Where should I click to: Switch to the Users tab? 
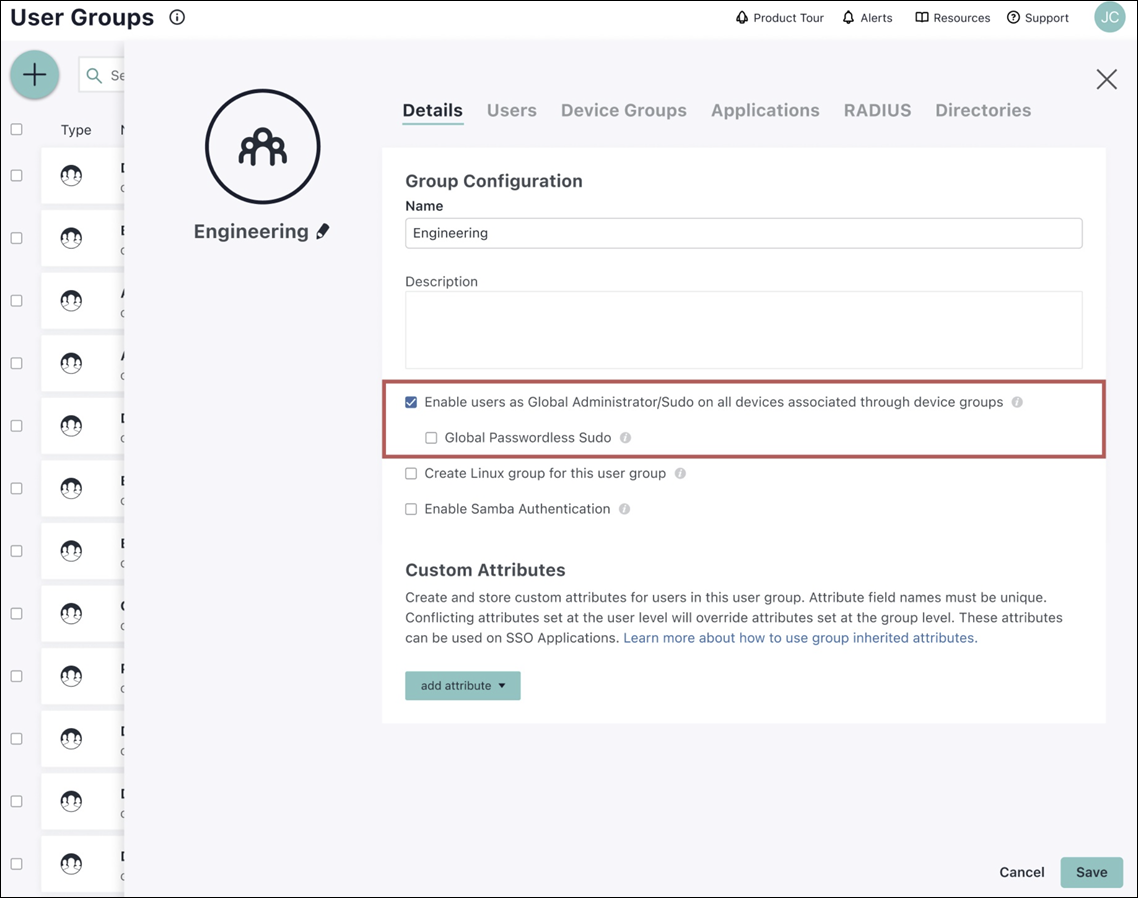pos(511,110)
